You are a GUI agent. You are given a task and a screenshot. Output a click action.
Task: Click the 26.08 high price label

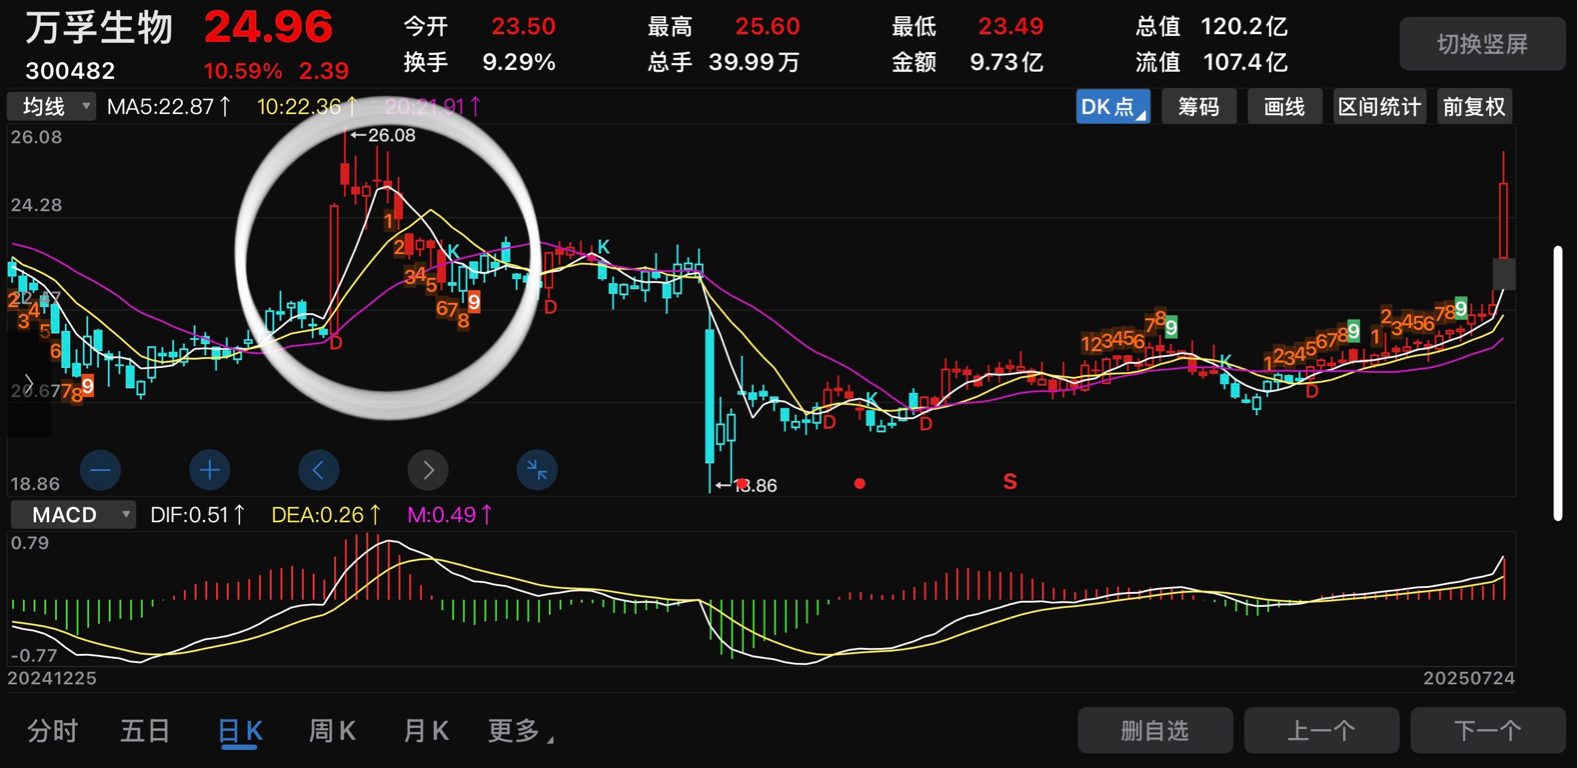pos(383,135)
